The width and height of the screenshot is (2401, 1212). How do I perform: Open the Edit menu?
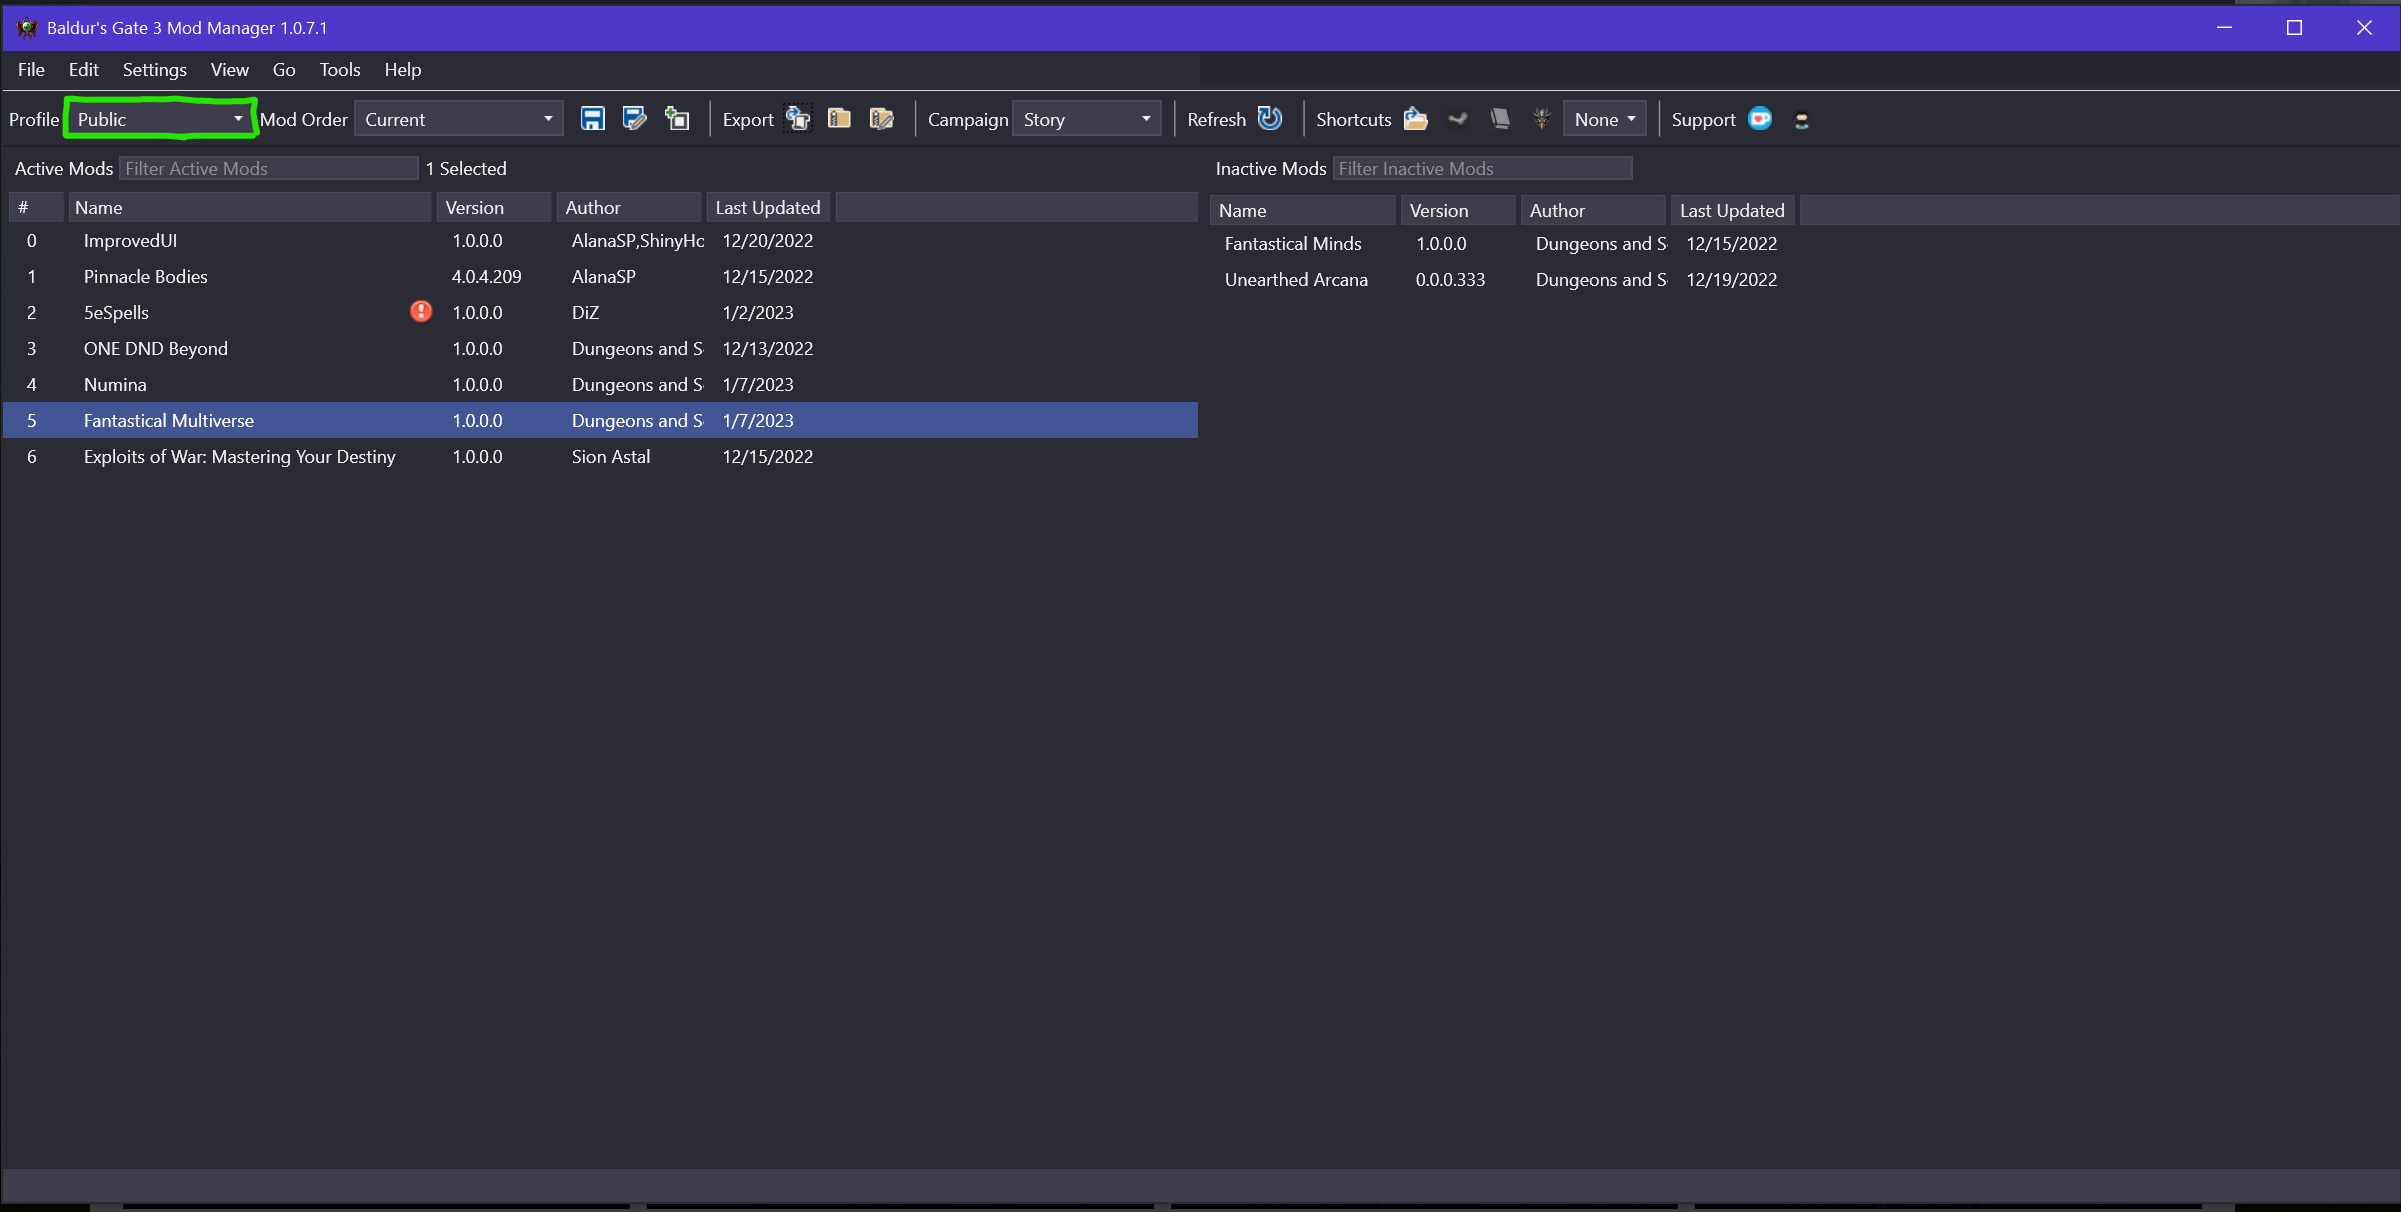point(84,70)
